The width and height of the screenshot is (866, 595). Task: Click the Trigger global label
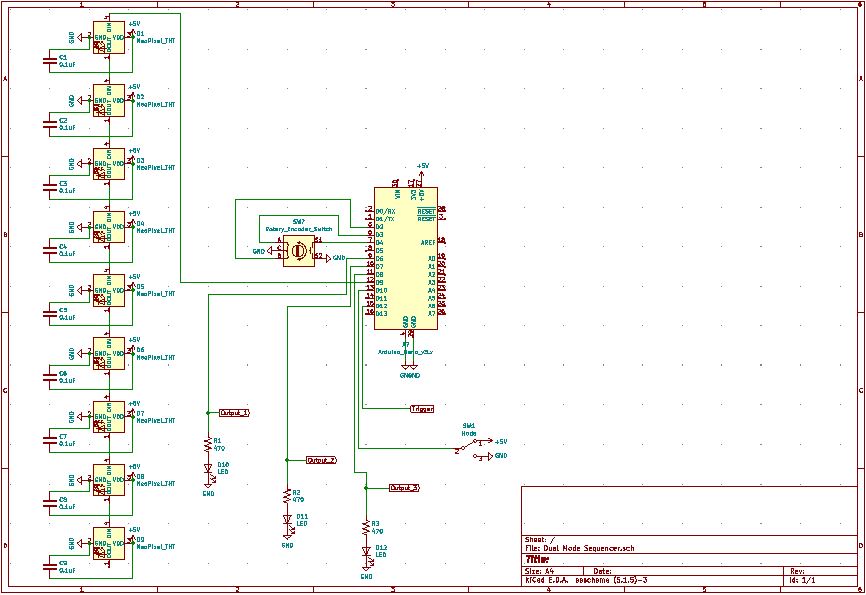tap(422, 409)
